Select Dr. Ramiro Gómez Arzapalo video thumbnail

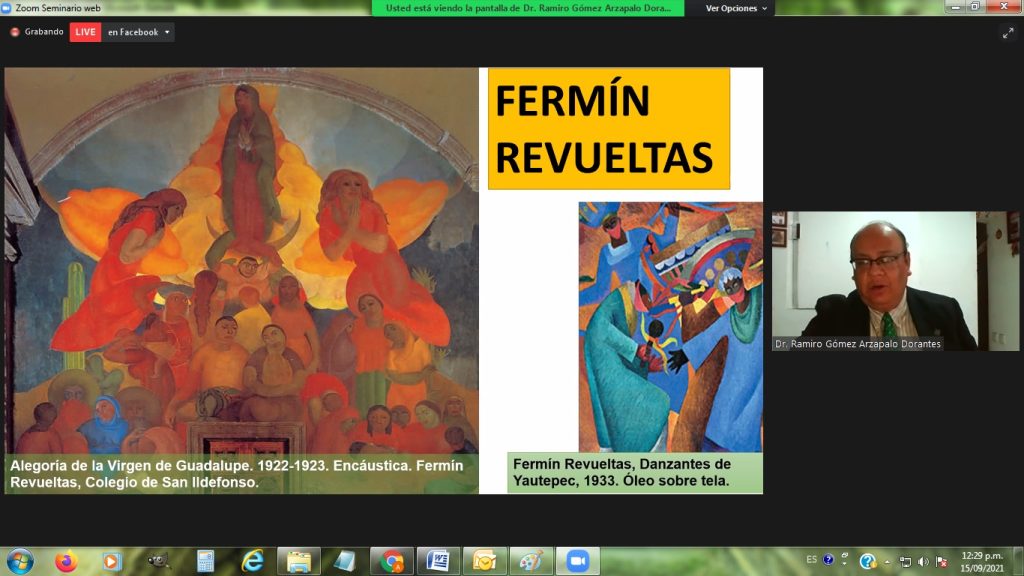pyautogui.click(x=895, y=281)
